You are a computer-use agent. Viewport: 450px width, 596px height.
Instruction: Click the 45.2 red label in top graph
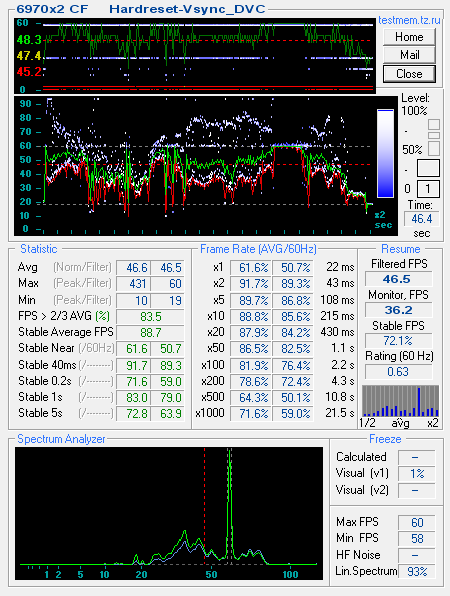coord(29,71)
